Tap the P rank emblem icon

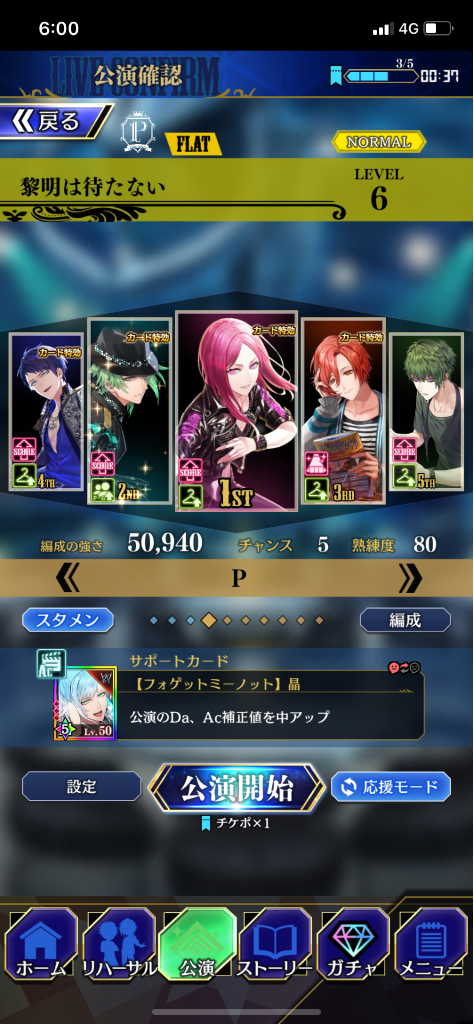pyautogui.click(x=138, y=134)
